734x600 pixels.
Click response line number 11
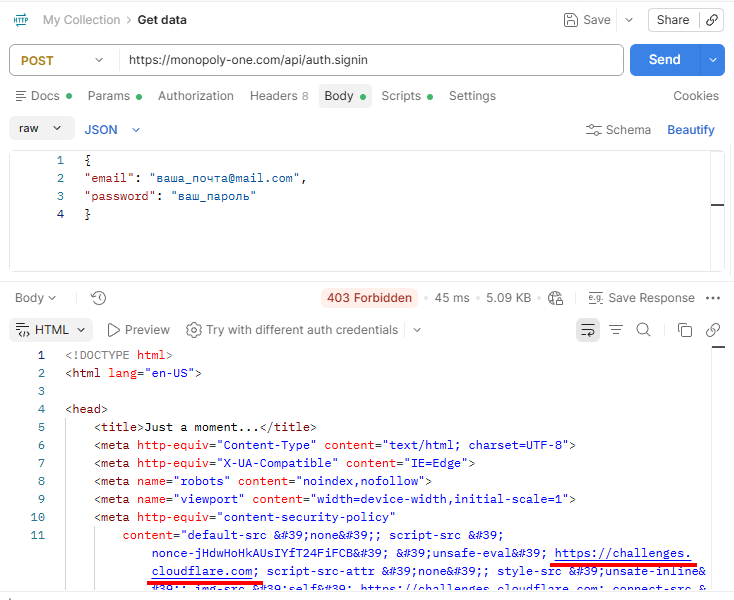(37, 535)
